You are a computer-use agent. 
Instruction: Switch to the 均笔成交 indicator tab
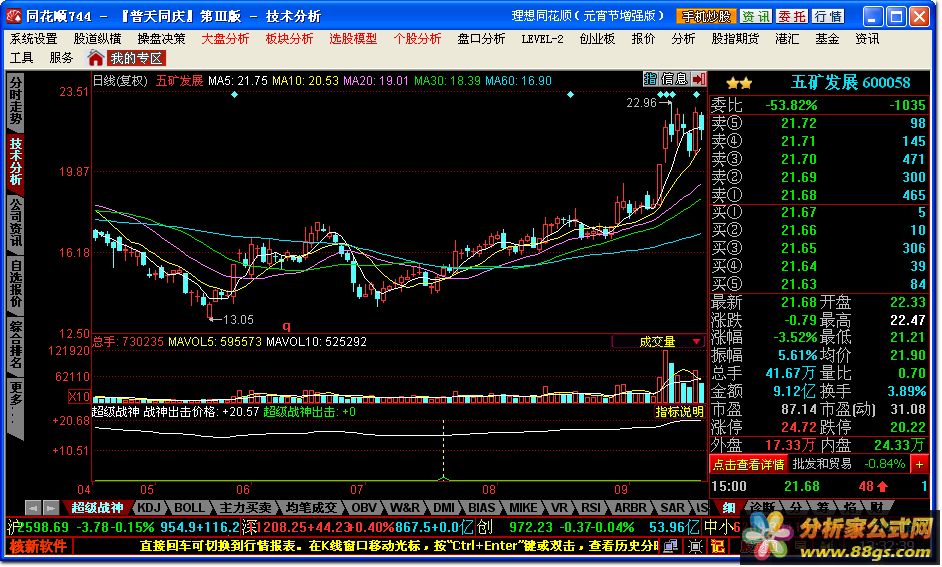(311, 508)
